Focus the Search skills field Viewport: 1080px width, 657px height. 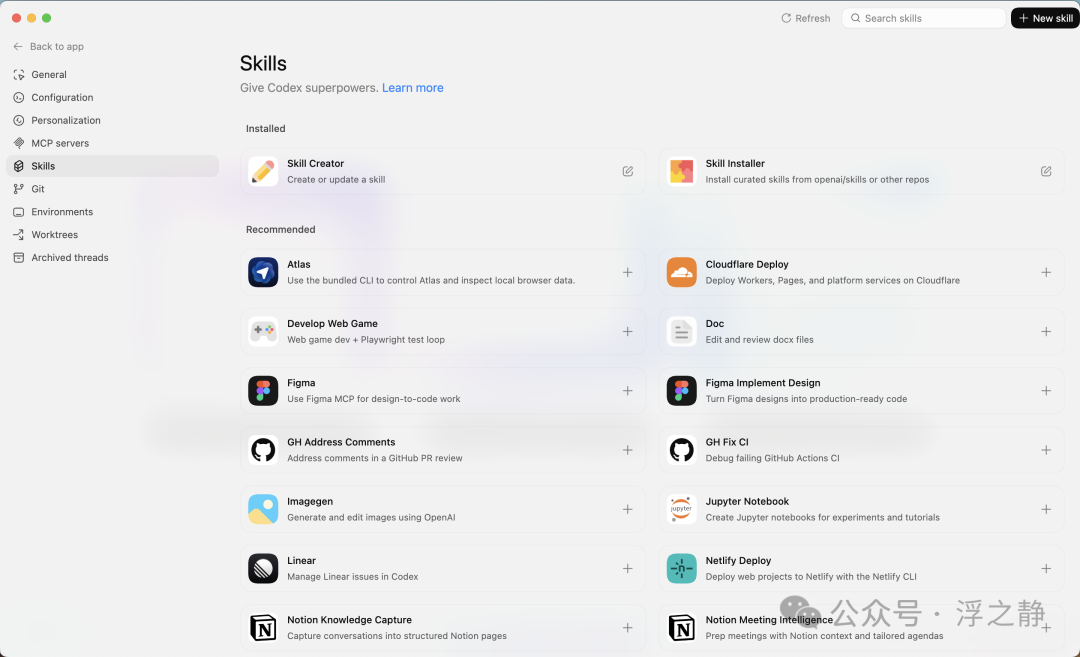pyautogui.click(x=924, y=19)
